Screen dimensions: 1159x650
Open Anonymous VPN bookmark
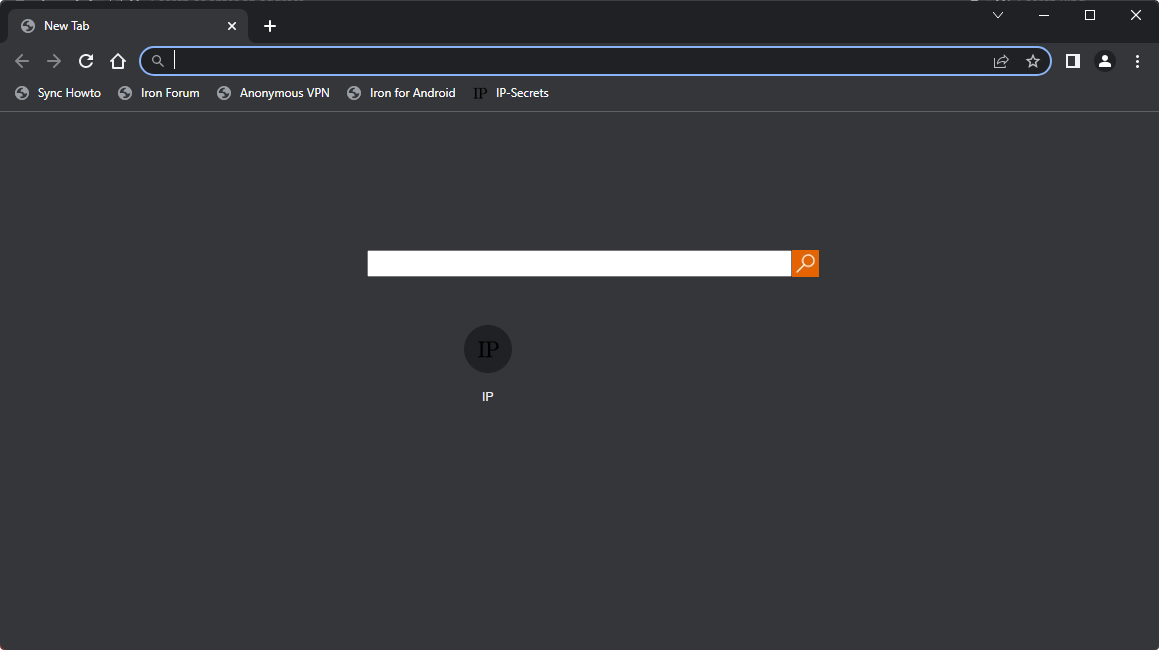[274, 93]
